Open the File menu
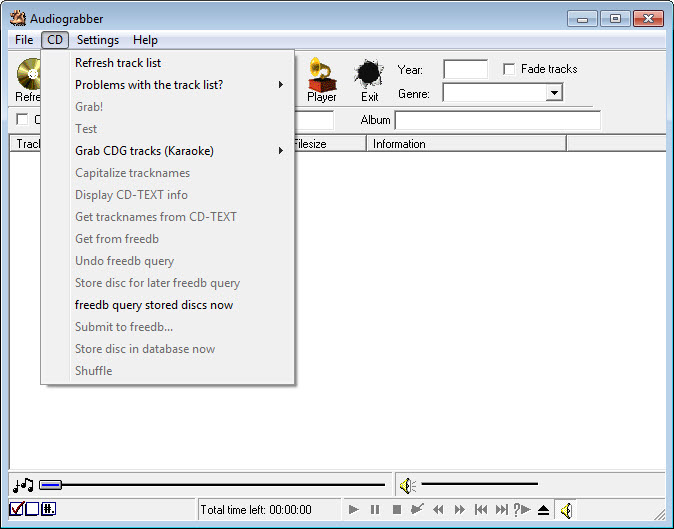 [x=24, y=40]
